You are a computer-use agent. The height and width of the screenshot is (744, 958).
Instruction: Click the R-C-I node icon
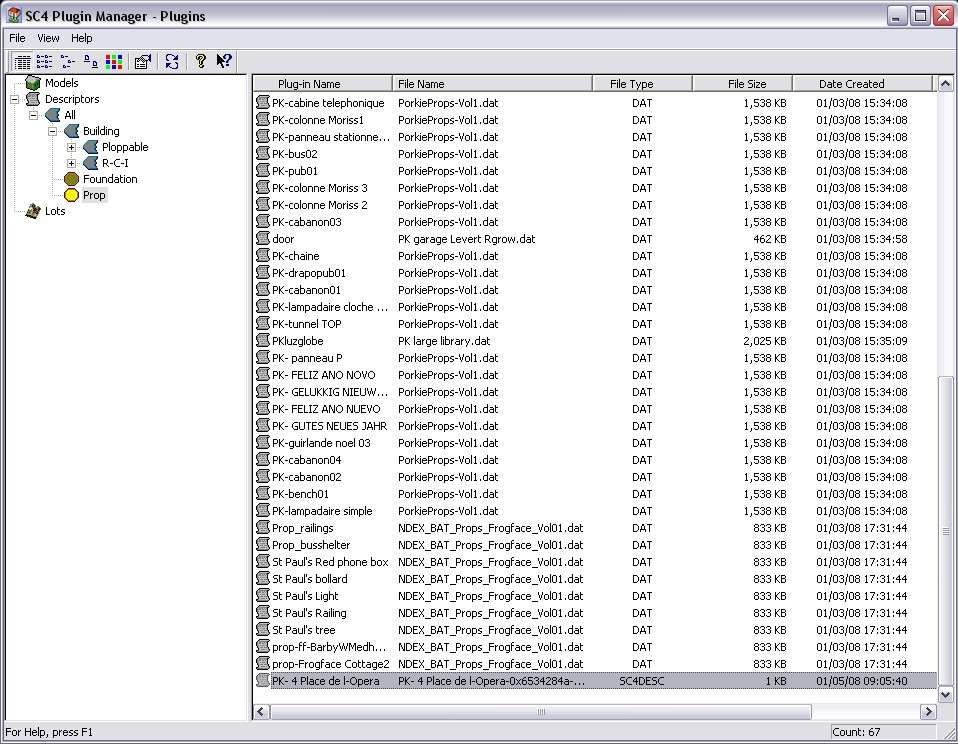click(x=90, y=162)
